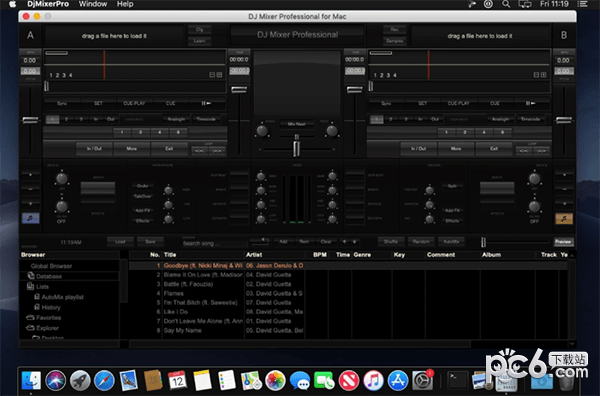This screenshot has height=396, width=600.
Task: Toggle the master Split button
Action: click(x=452, y=186)
